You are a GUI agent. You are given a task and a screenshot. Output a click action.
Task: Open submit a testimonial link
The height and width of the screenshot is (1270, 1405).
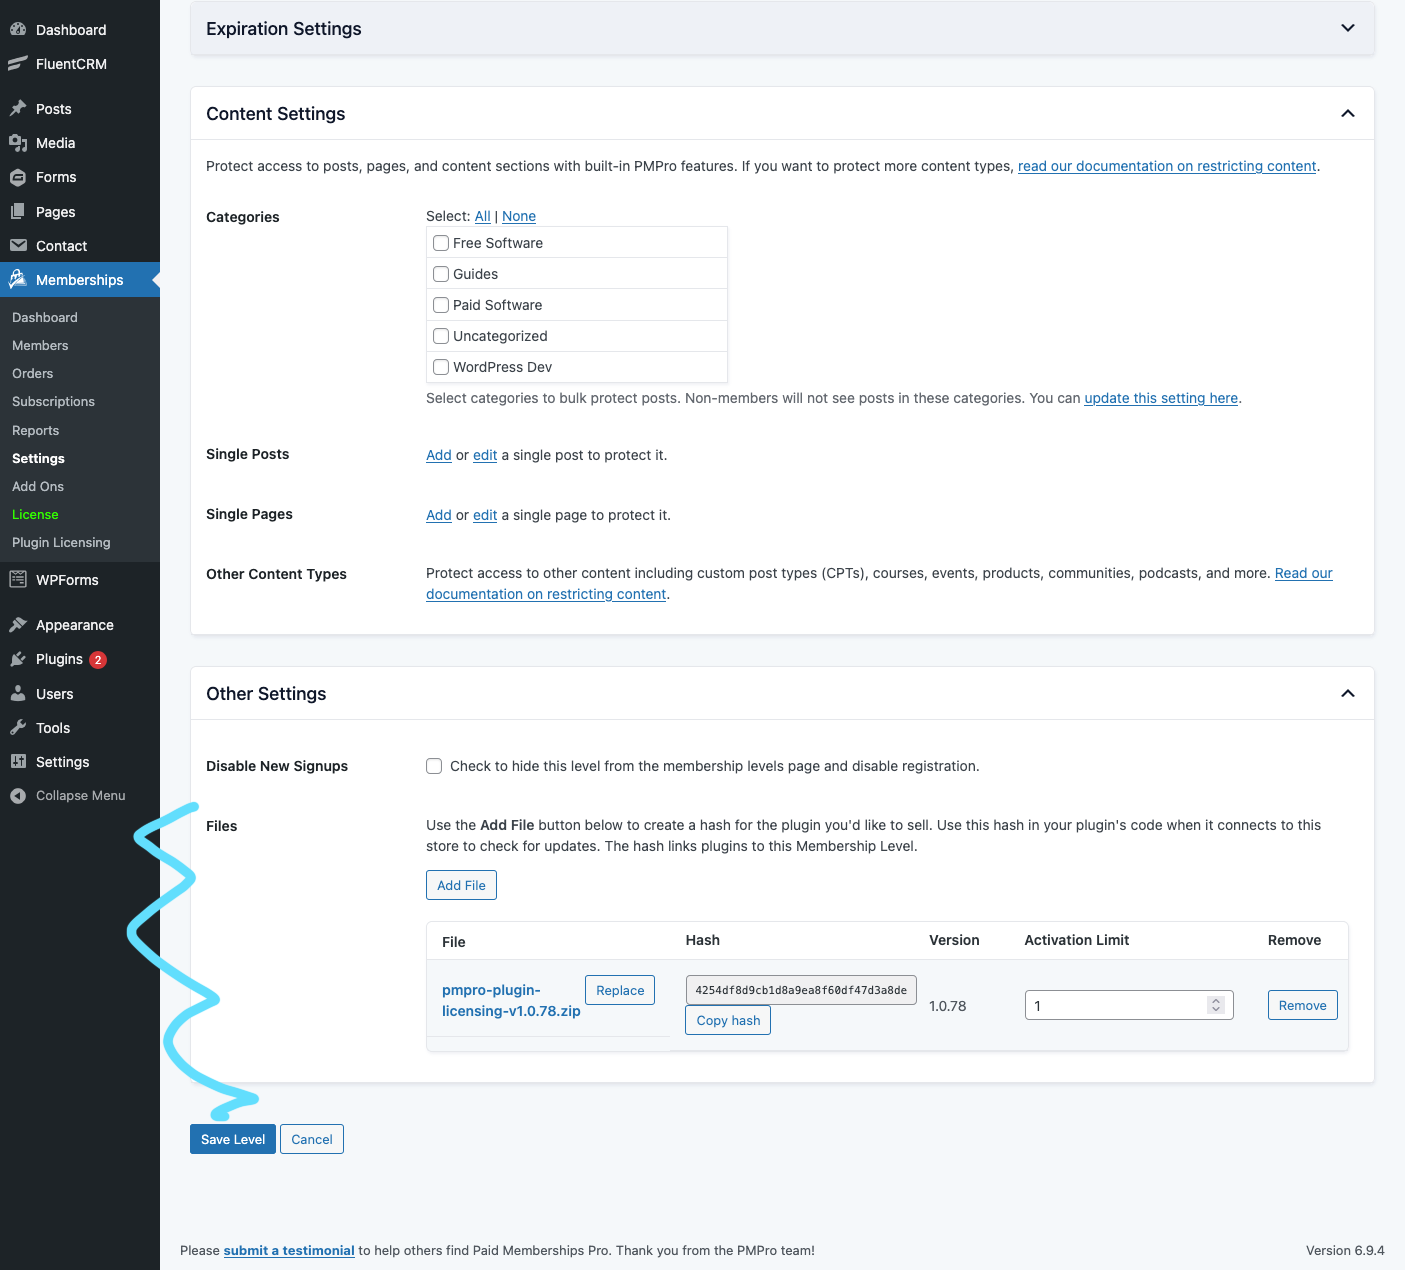(x=289, y=1250)
